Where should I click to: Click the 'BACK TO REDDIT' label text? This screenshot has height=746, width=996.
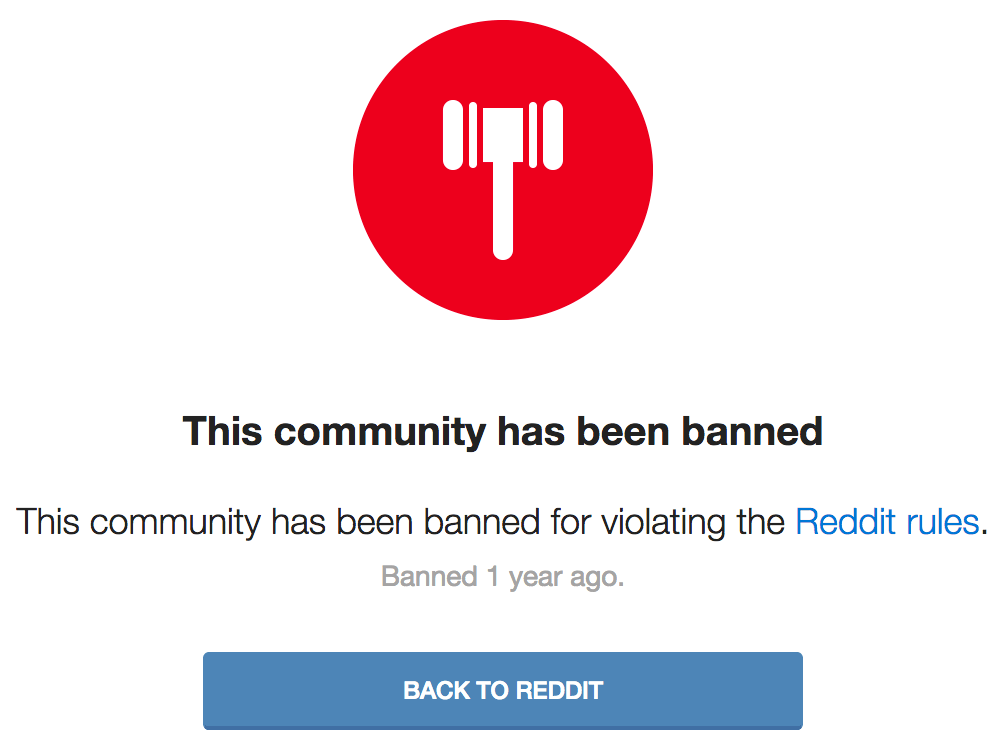point(502,691)
